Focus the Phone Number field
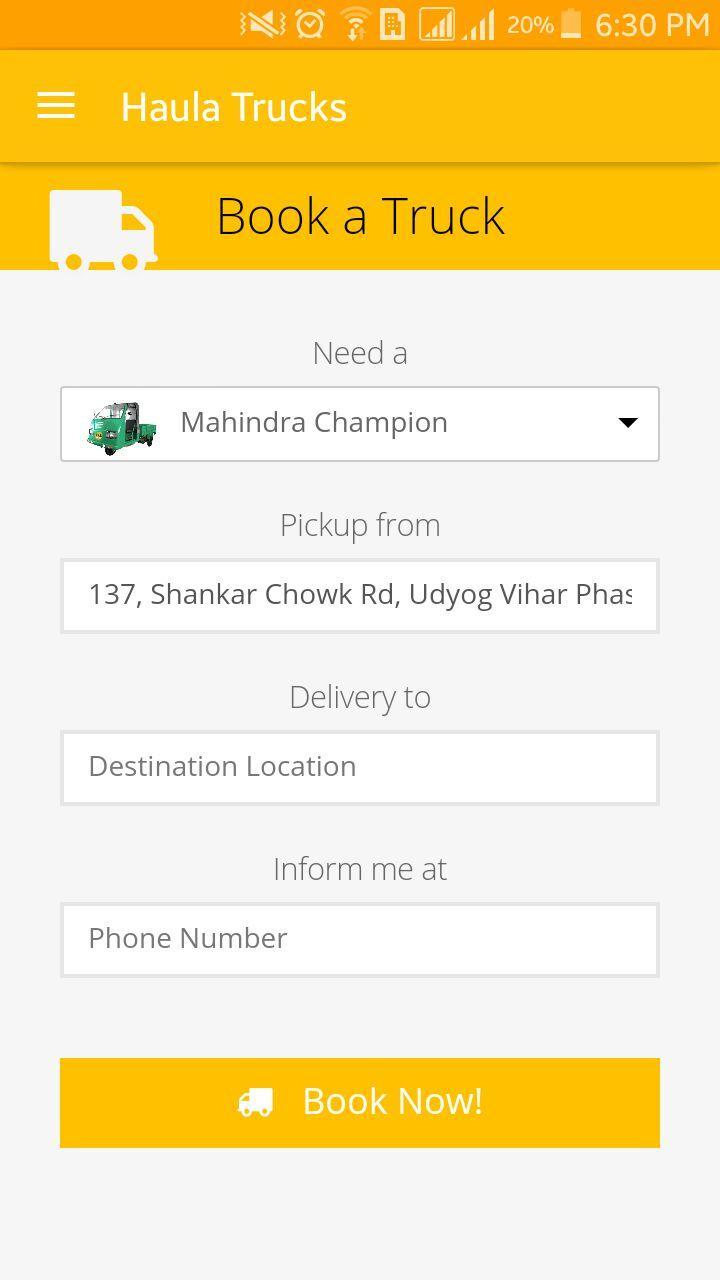This screenshot has height=1280, width=720. (x=360, y=940)
